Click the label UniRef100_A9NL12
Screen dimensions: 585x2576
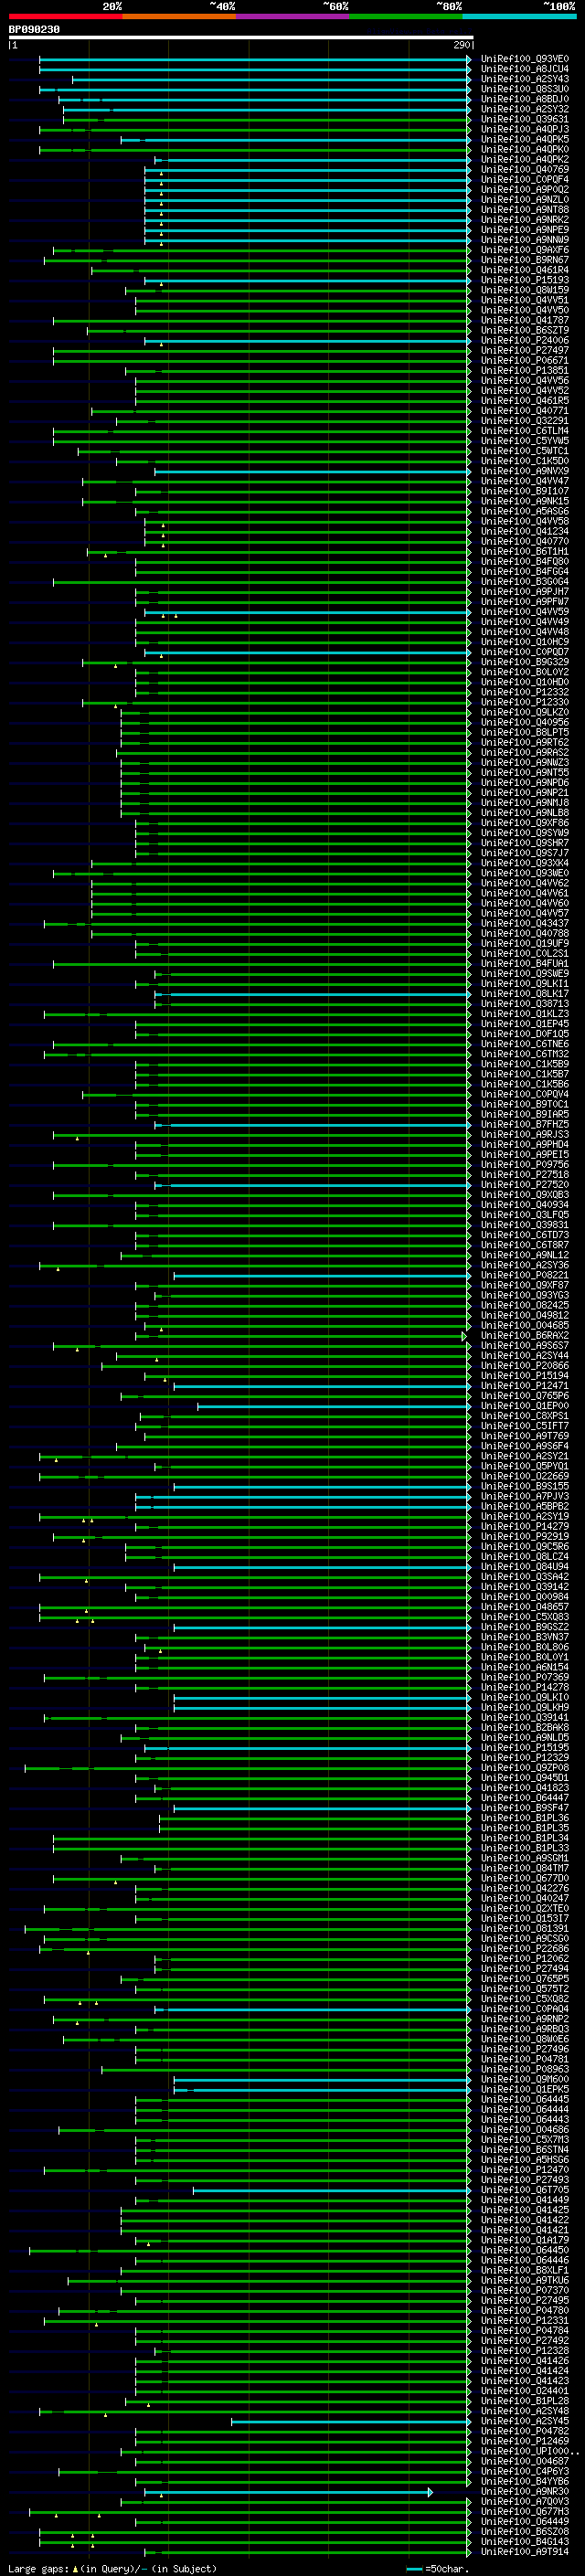click(x=524, y=1255)
